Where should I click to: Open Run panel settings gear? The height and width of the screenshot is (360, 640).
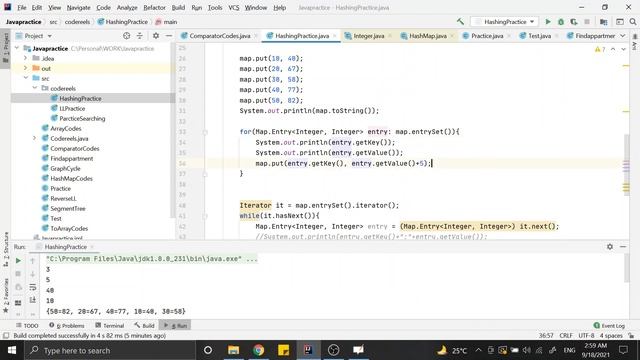click(610, 247)
